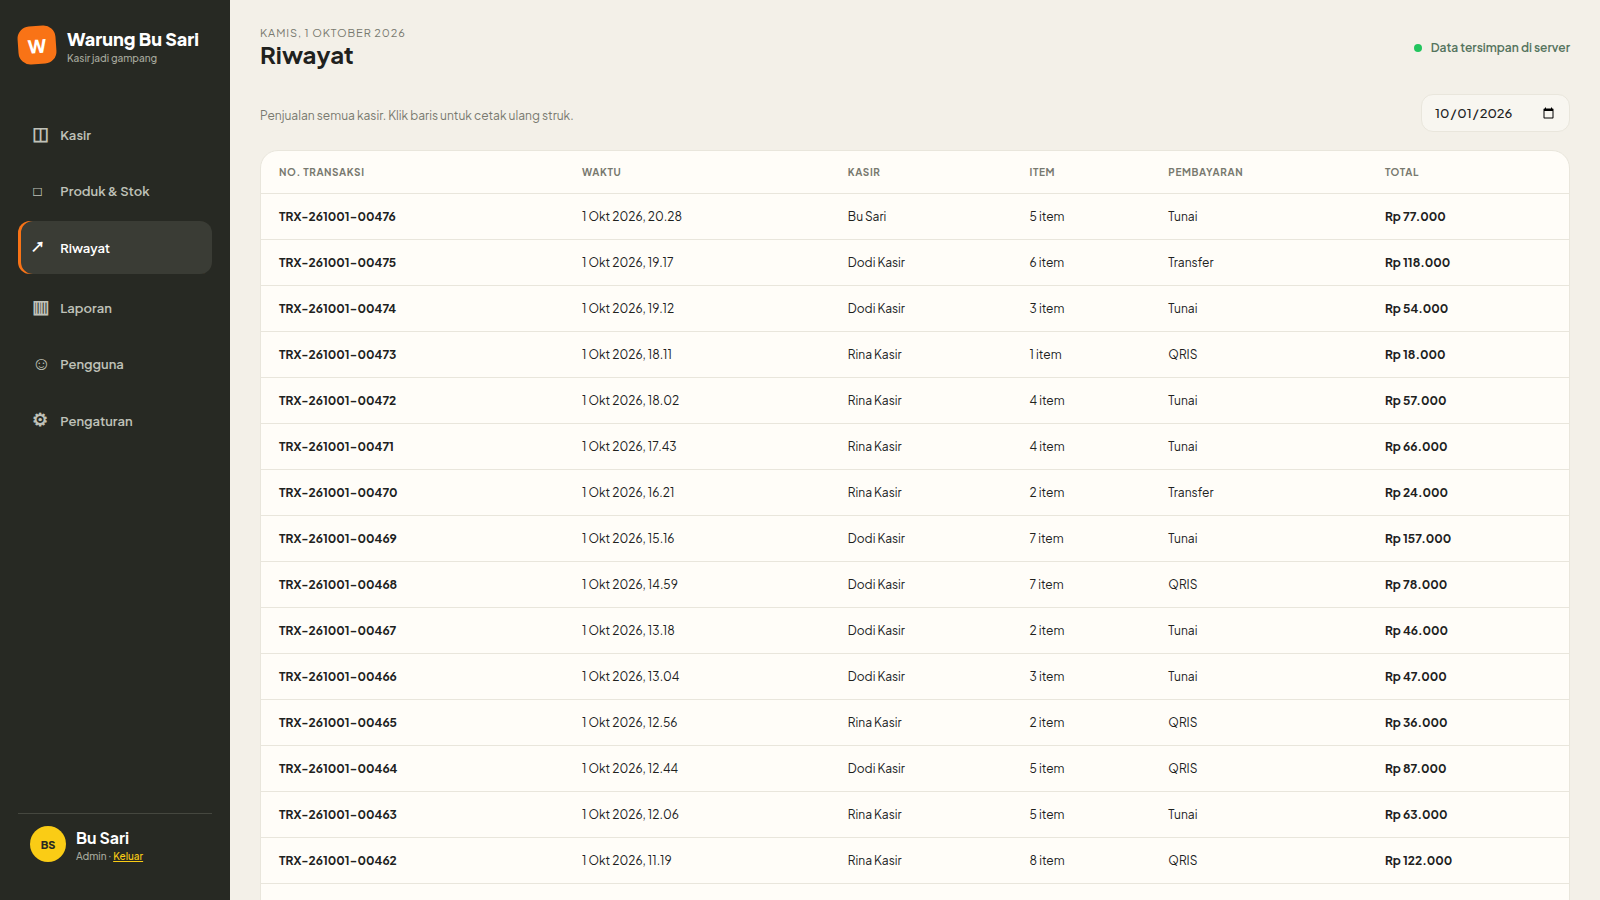Select transaction TRX-261001-00464
The width and height of the screenshot is (1600, 900).
[915, 768]
